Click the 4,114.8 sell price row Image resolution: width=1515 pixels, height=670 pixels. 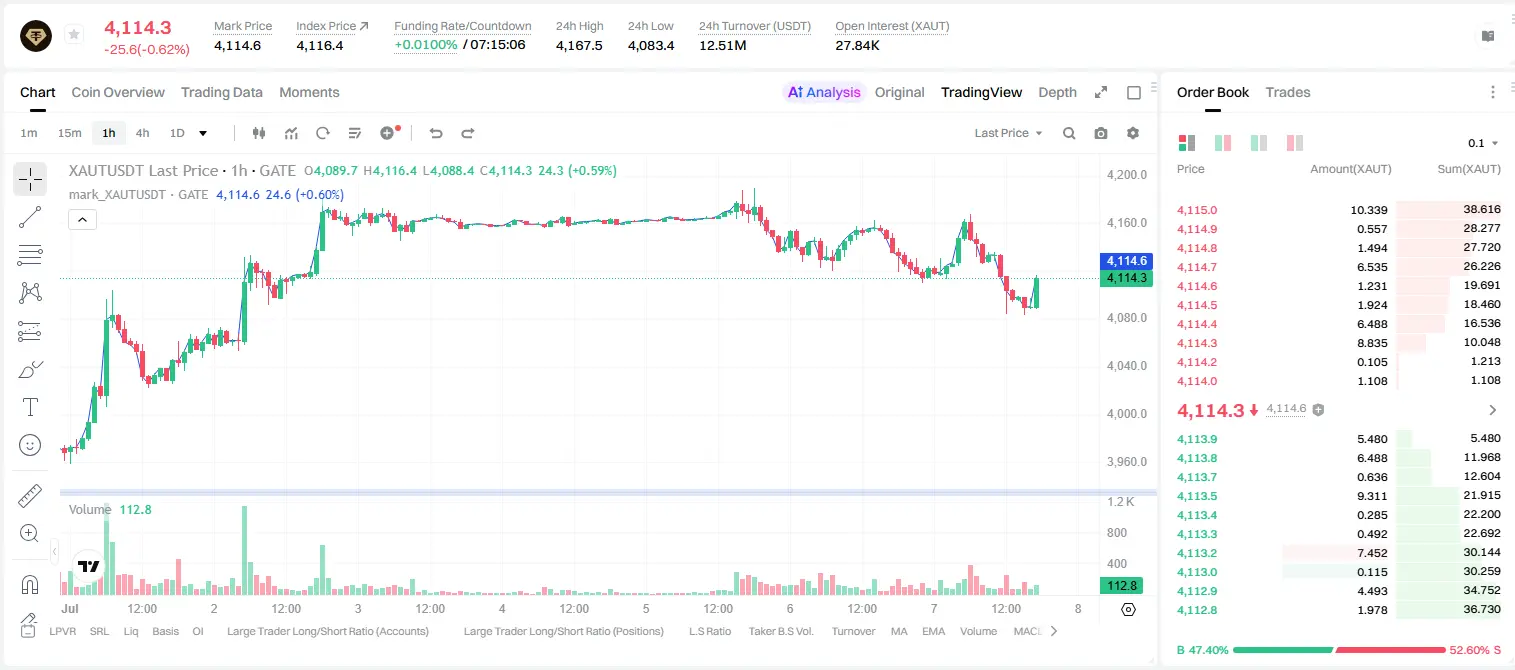(1338, 248)
